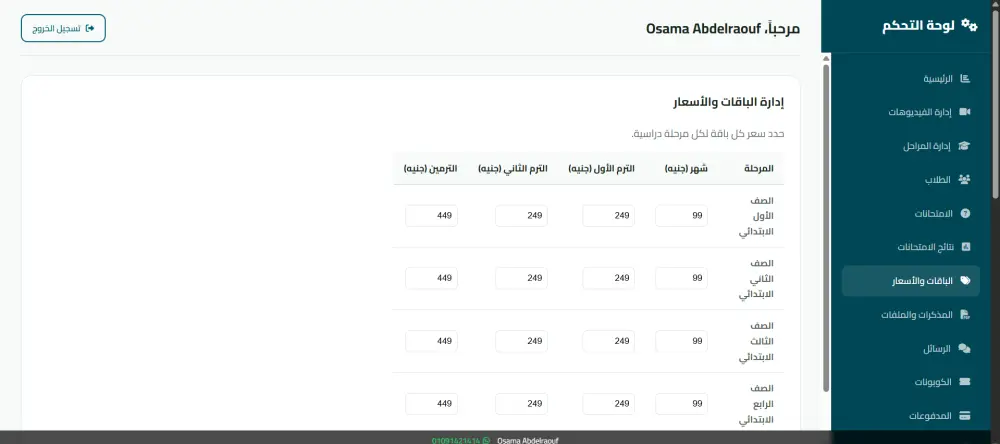Click the users icon next to الطلاب

964,180
